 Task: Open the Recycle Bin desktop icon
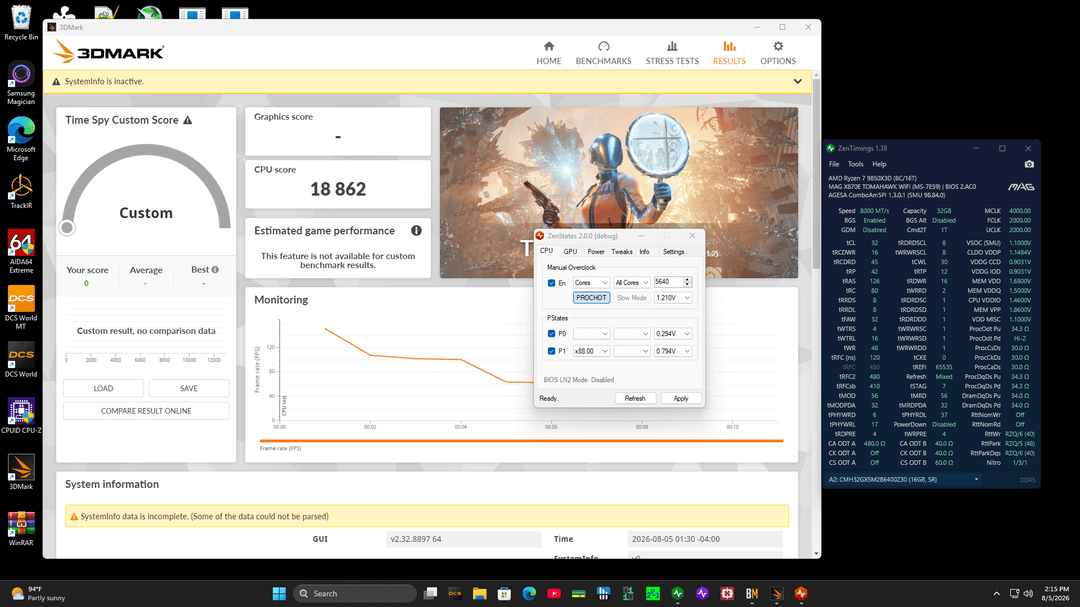click(21, 22)
